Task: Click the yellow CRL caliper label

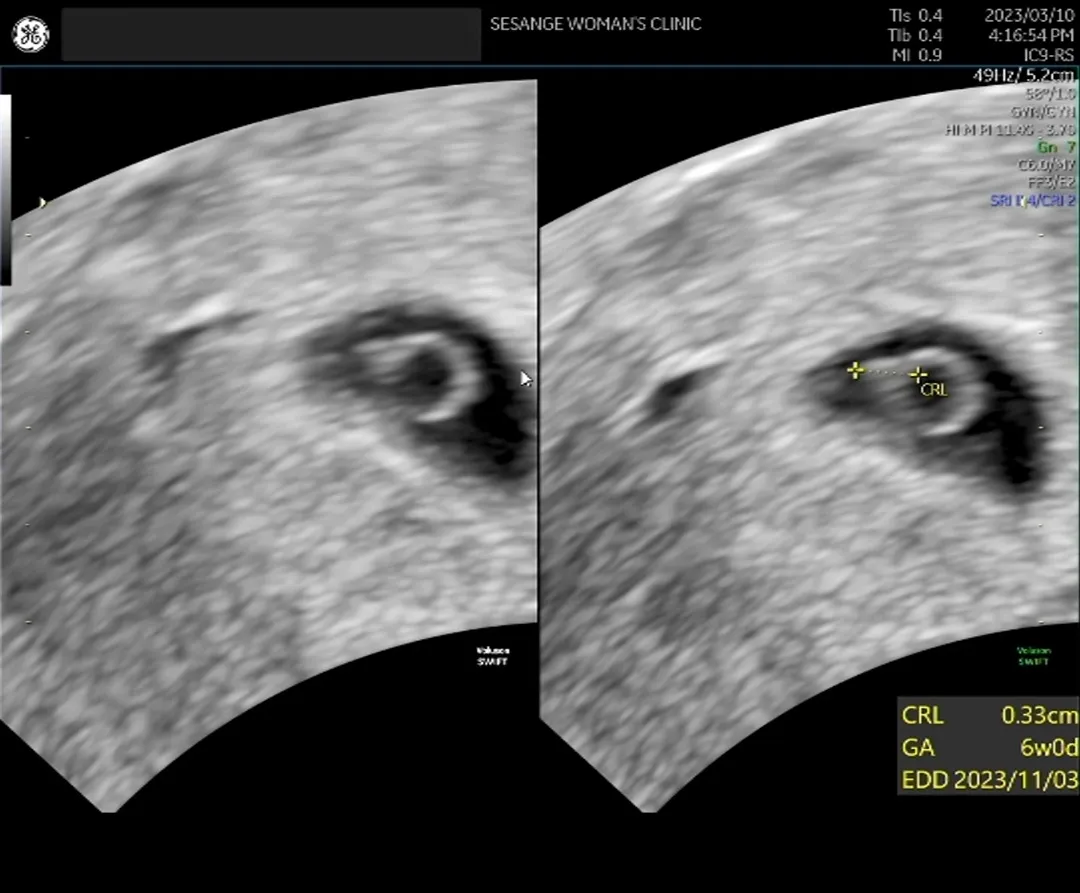Action: pyautogui.click(x=934, y=390)
